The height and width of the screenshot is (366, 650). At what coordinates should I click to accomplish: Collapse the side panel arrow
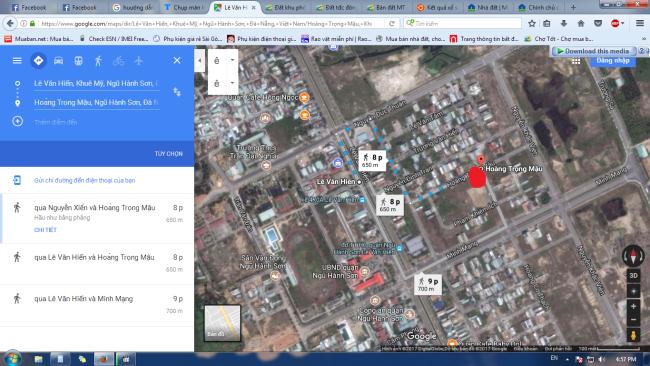[199, 61]
